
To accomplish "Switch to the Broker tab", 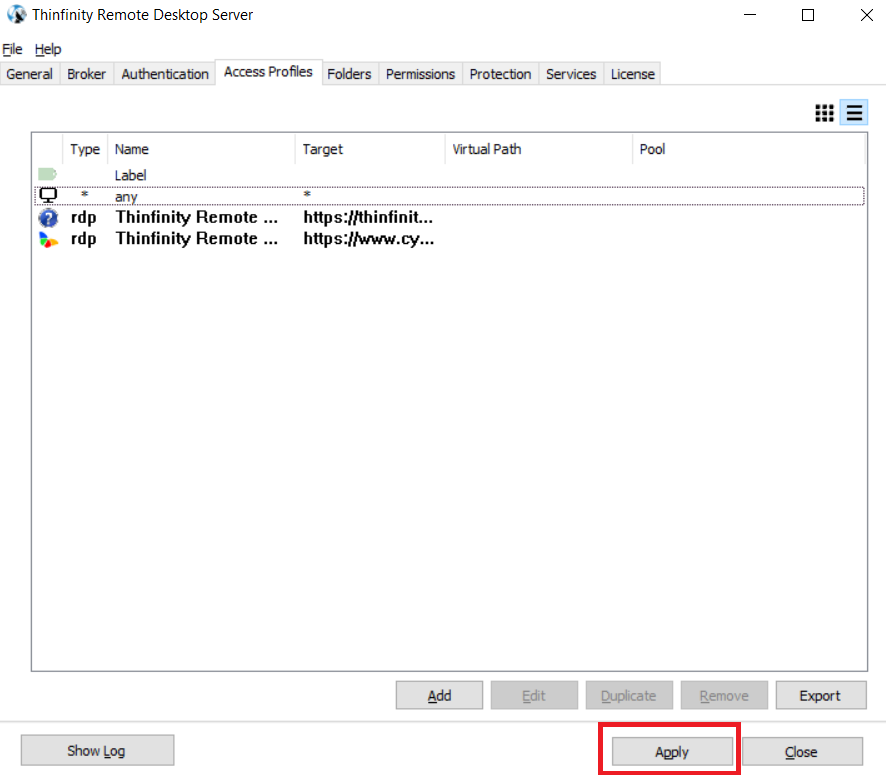I will point(86,73).
